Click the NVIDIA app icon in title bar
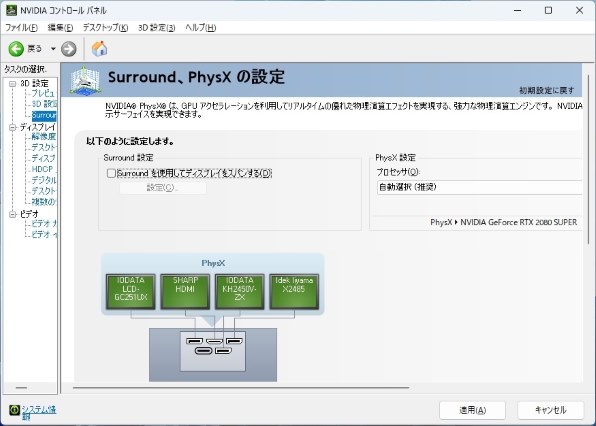Image resolution: width=596 pixels, height=426 pixels. pos(11,10)
